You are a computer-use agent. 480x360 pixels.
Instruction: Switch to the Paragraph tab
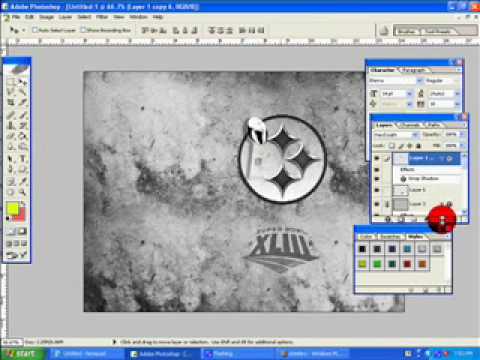(413, 70)
